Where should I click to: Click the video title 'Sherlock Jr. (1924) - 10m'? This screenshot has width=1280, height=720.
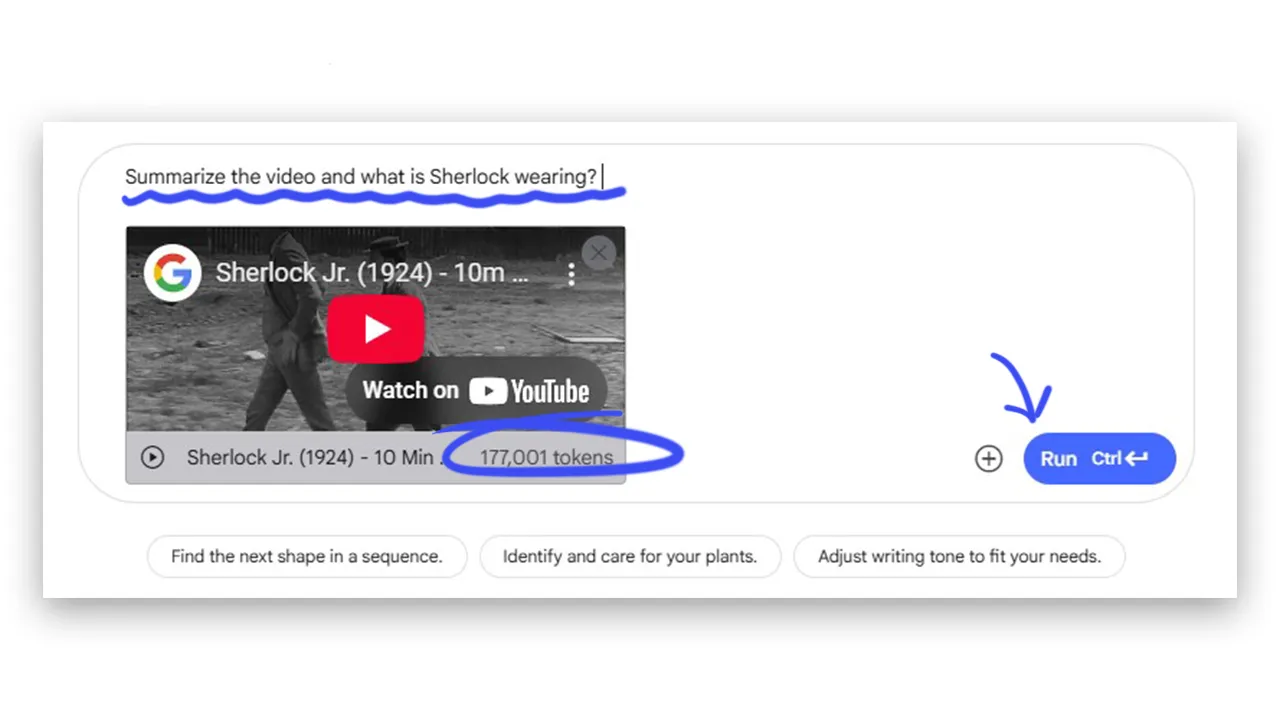coord(372,273)
